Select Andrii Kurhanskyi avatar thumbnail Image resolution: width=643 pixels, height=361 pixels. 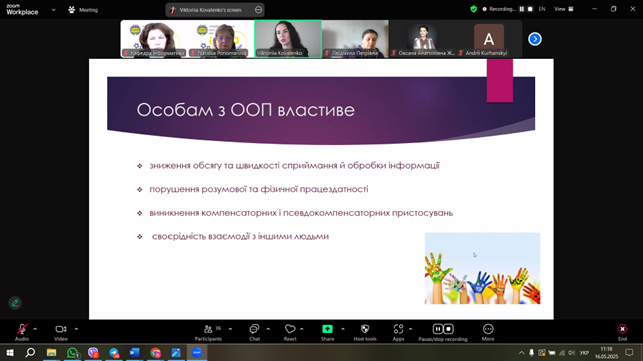[x=489, y=39]
